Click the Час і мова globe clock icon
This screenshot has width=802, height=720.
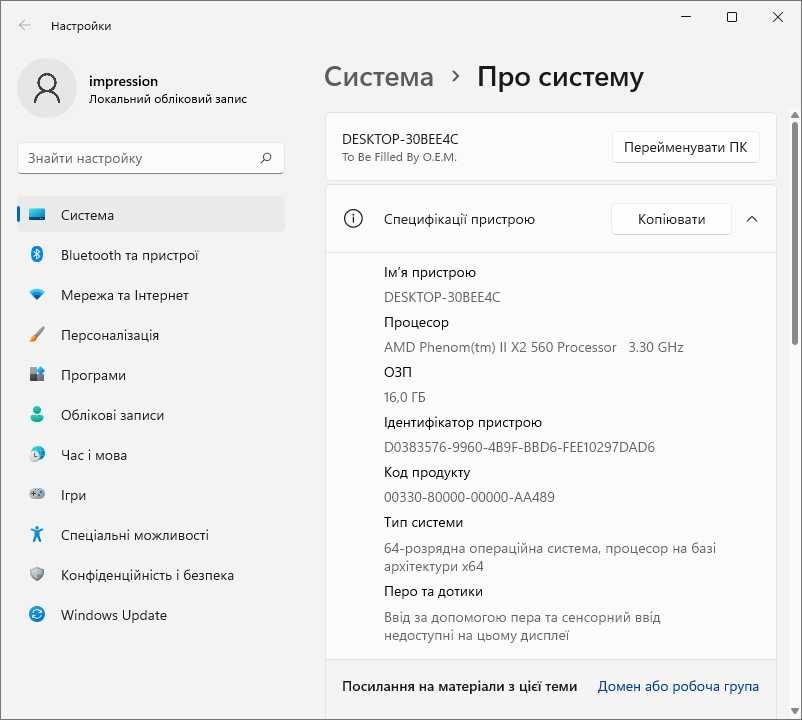37,454
